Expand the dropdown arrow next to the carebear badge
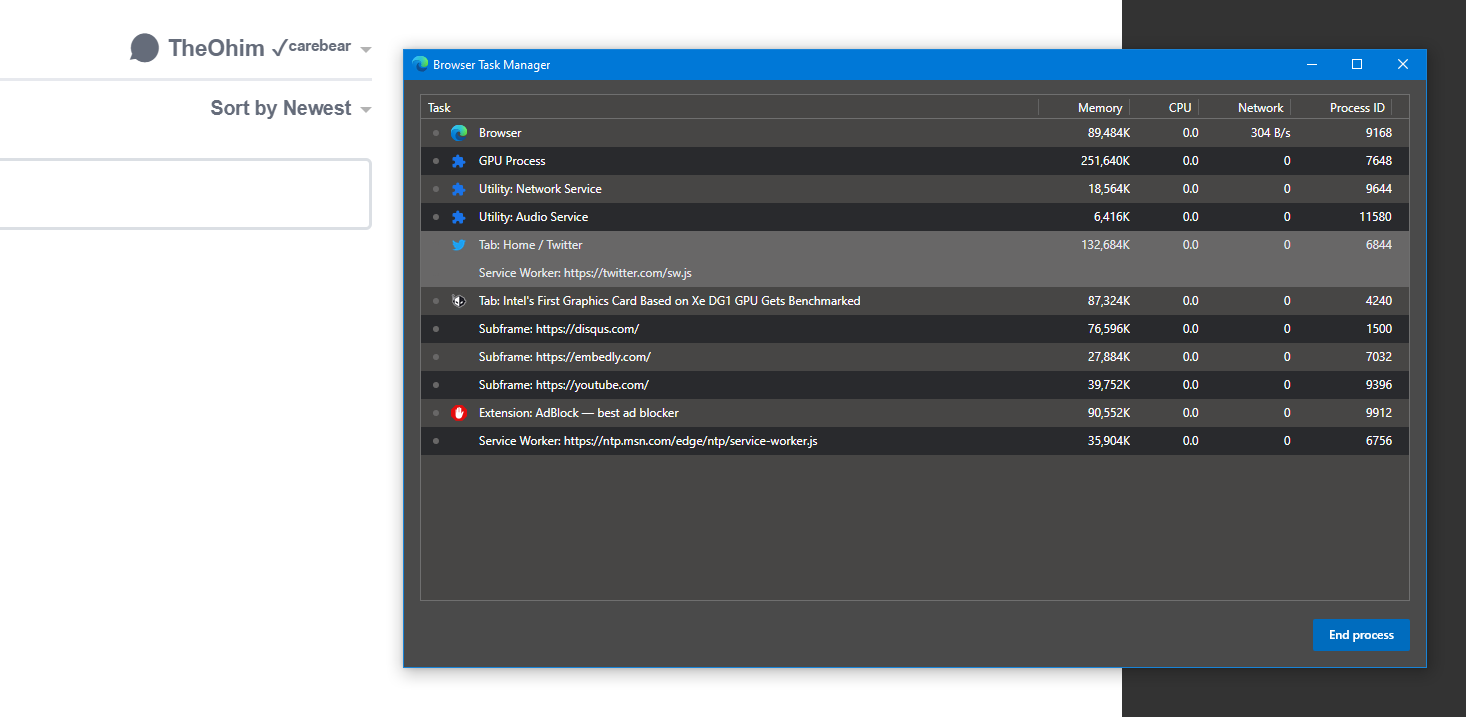1466x717 pixels. coord(365,48)
